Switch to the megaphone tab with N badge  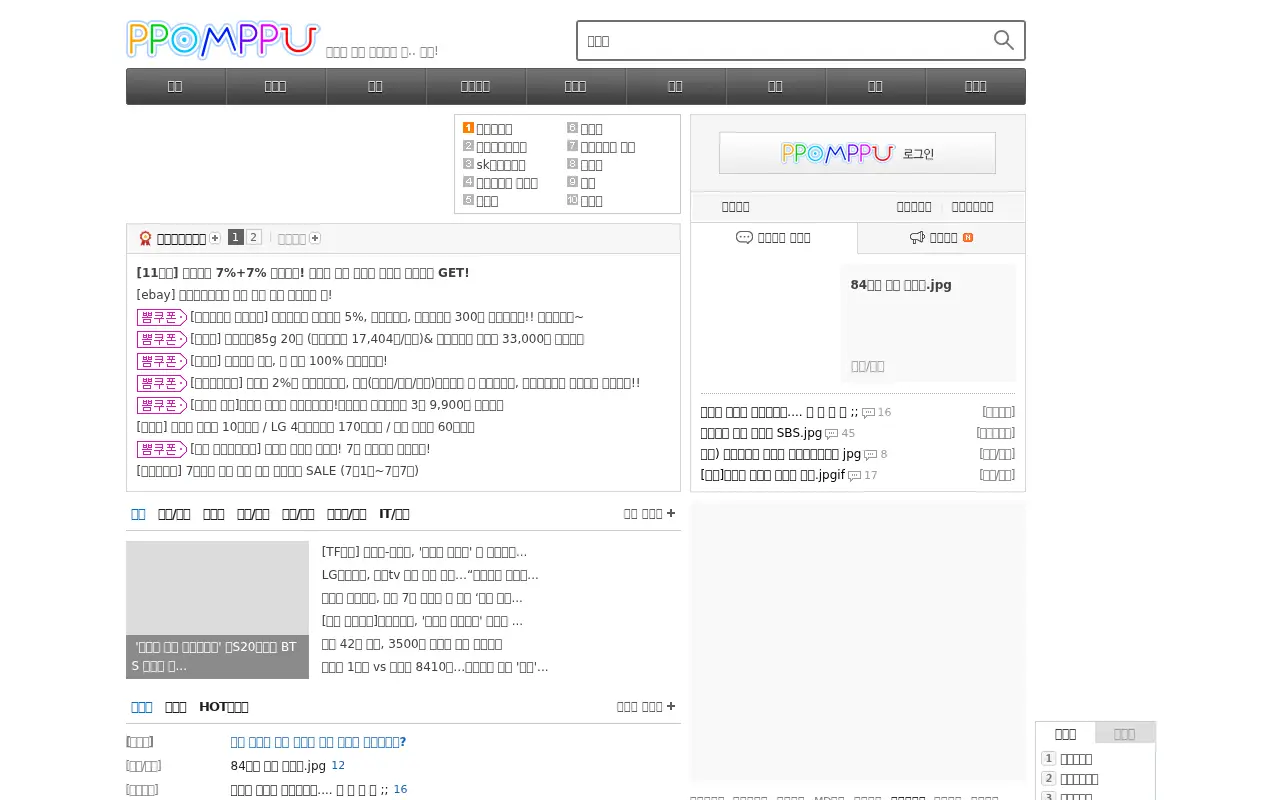[x=941, y=238]
